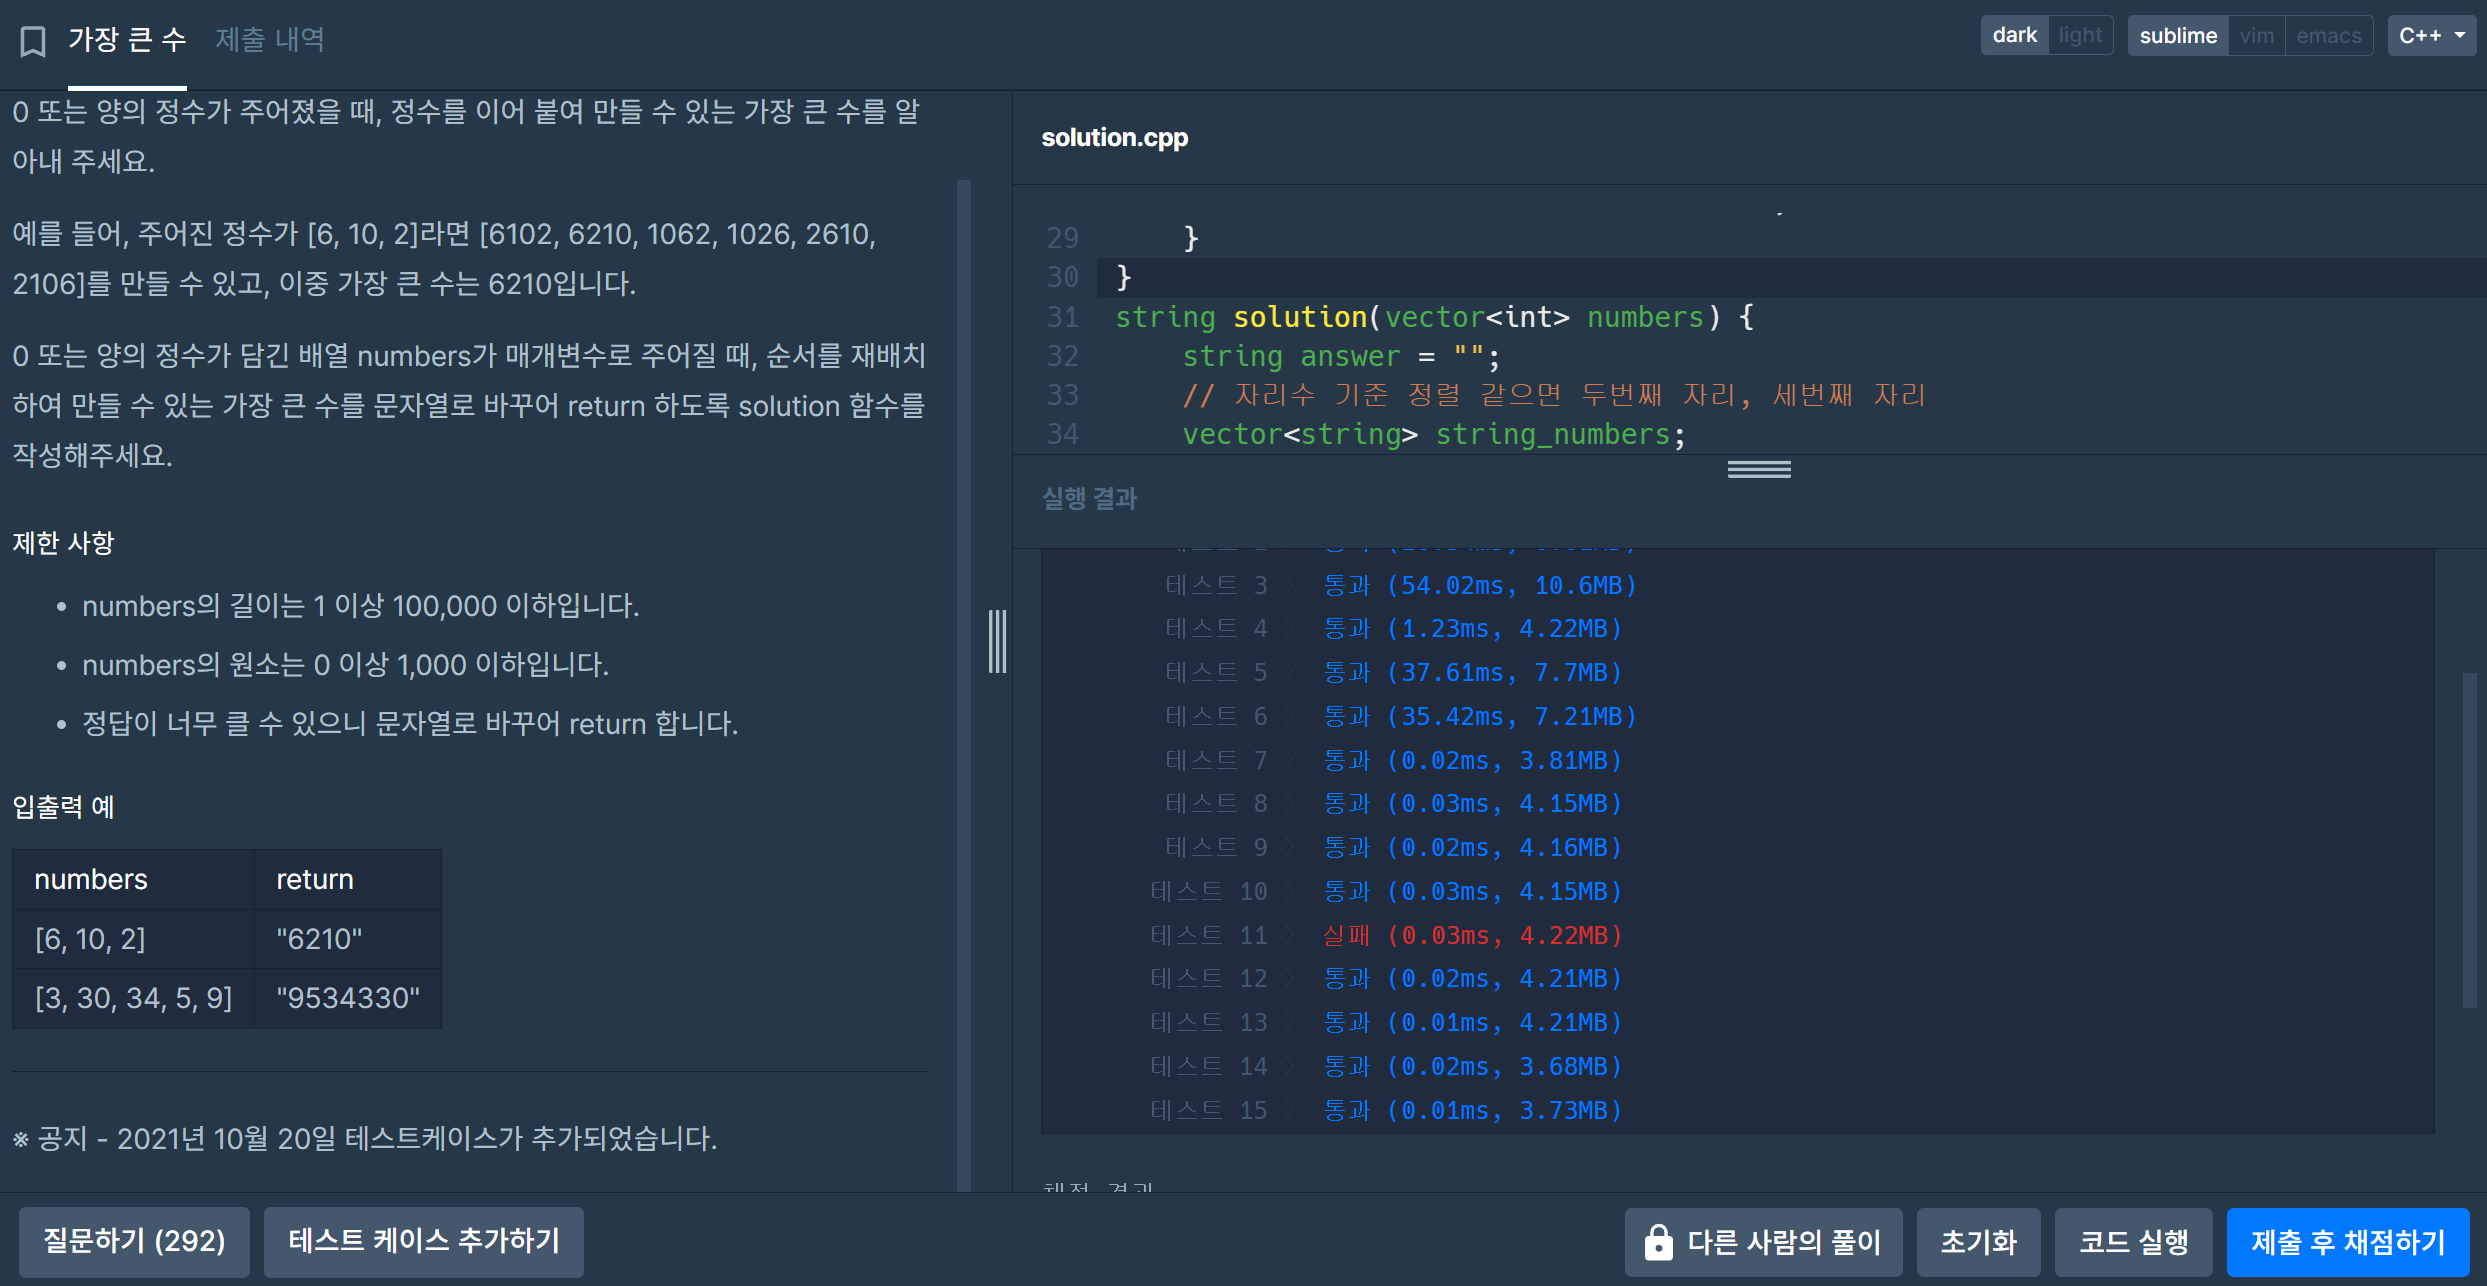This screenshot has height=1286, width=2487.
Task: Click the results panel vertical scrollbar
Action: 2469,840
